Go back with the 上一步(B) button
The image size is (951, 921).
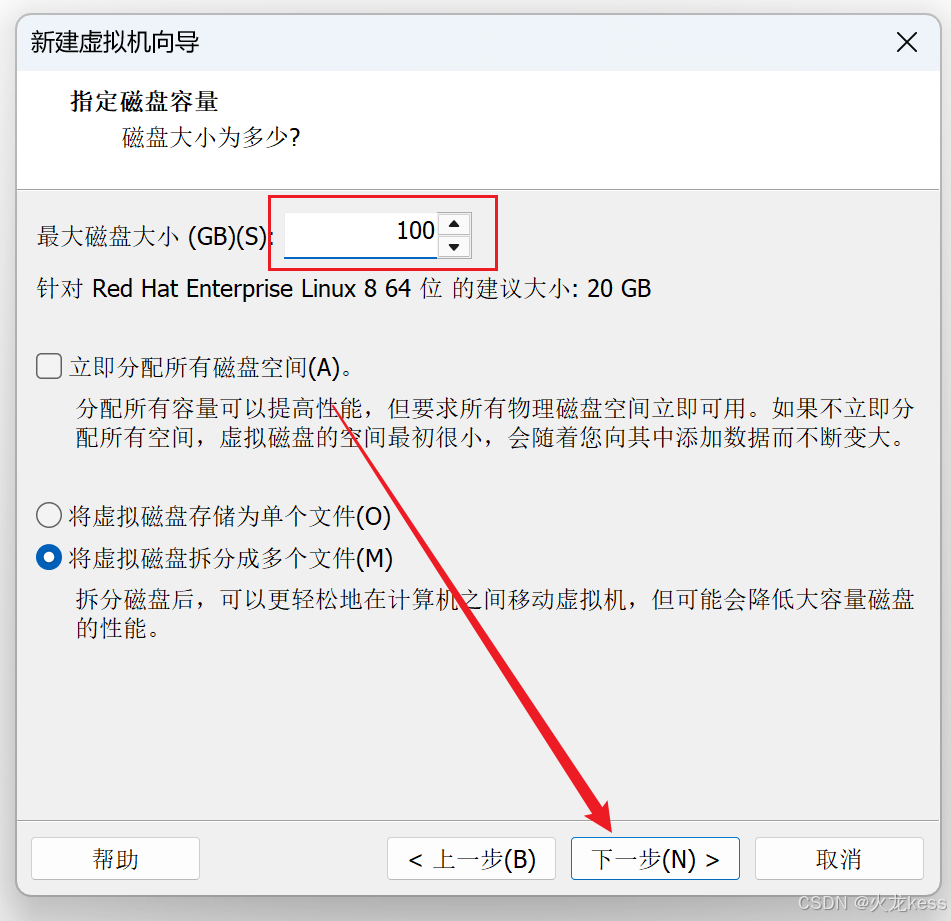tap(471, 858)
